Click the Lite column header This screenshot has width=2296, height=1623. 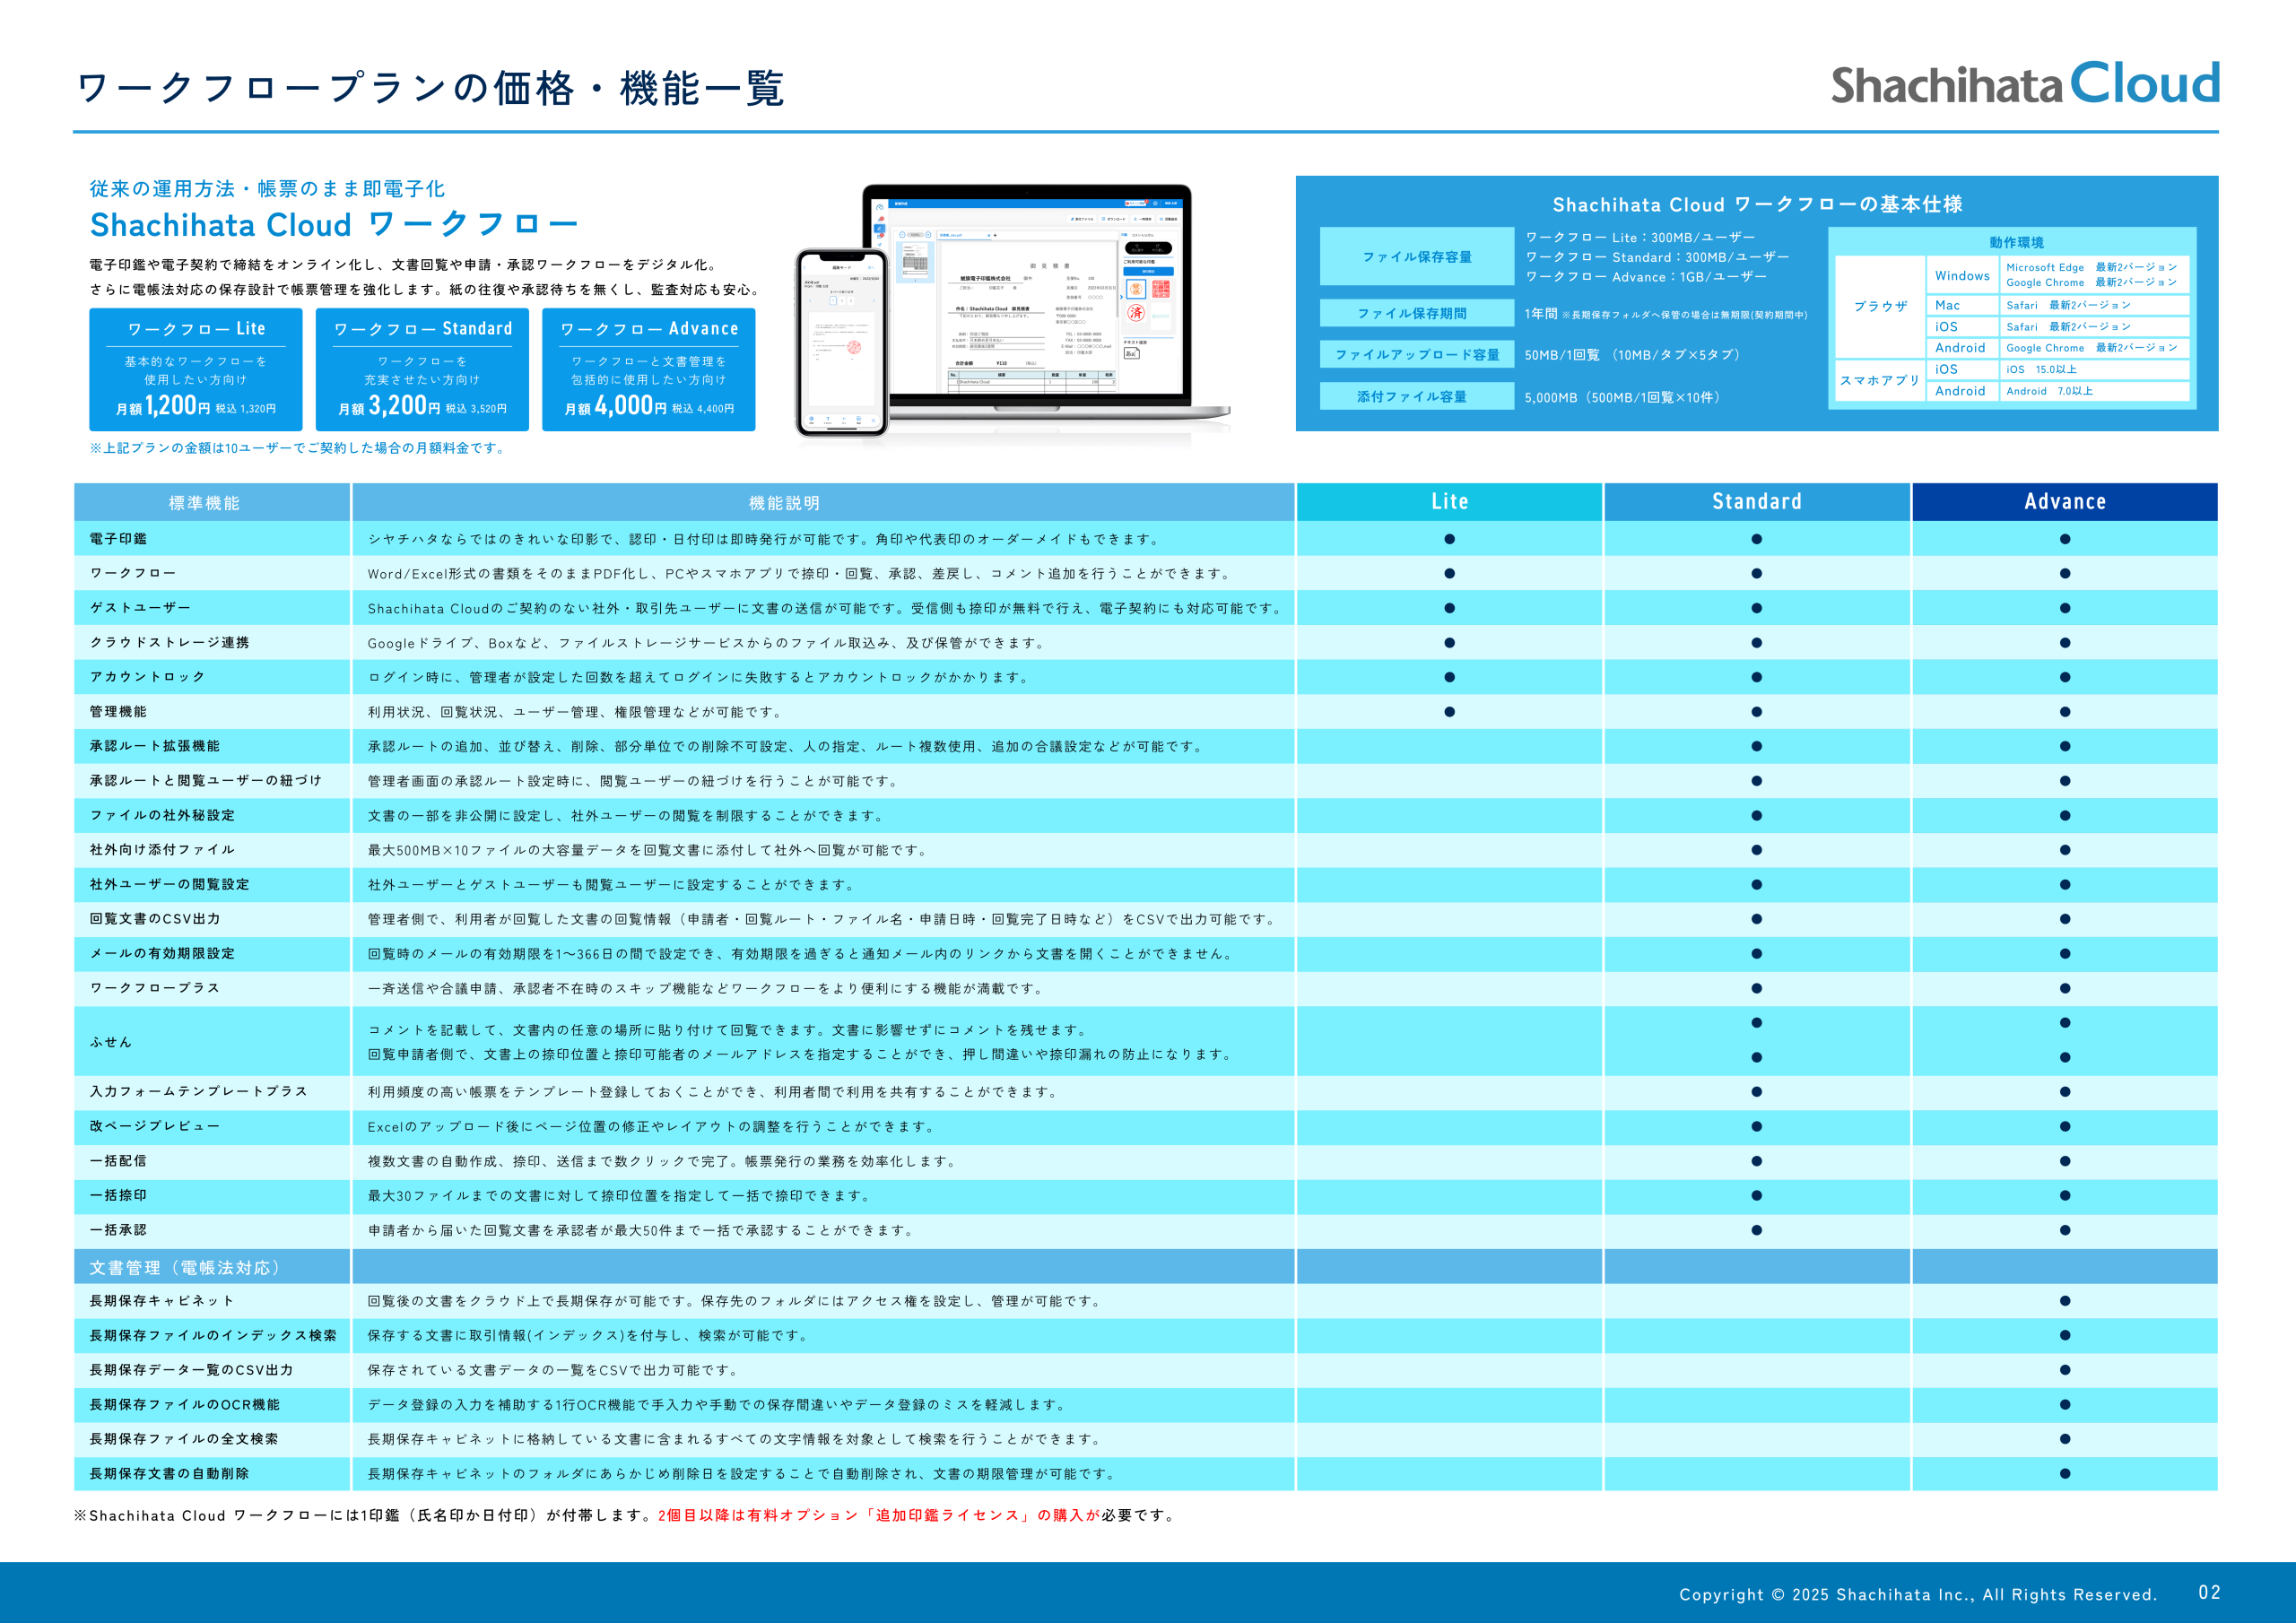tap(1449, 502)
